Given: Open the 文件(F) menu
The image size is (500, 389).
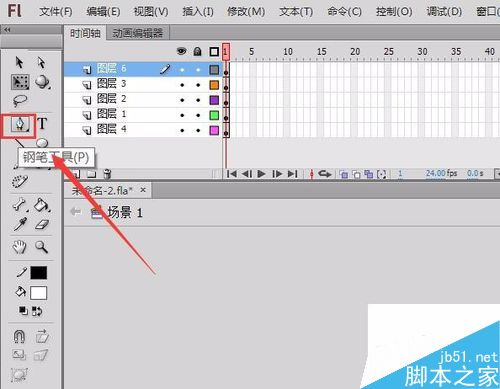Looking at the screenshot, I should coord(56,12).
